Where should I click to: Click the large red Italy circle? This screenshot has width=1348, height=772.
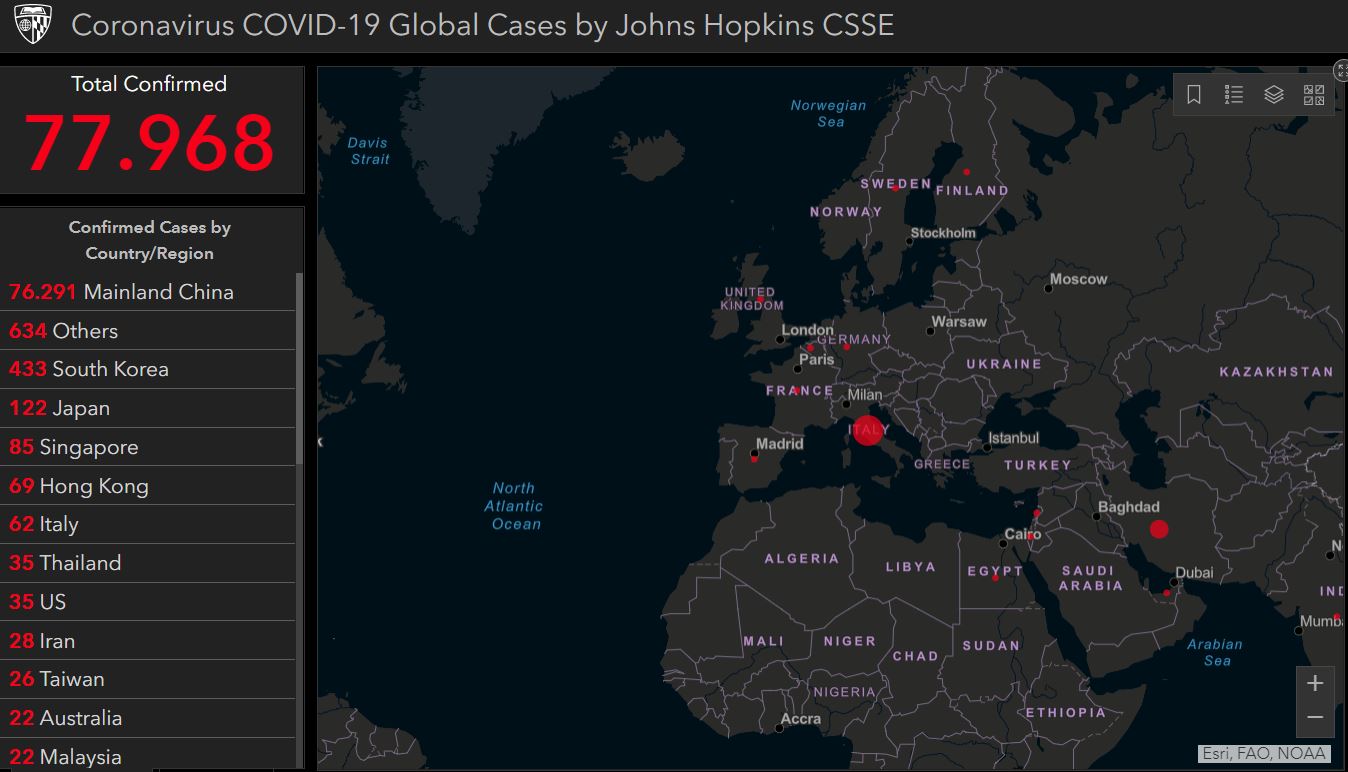pos(868,431)
